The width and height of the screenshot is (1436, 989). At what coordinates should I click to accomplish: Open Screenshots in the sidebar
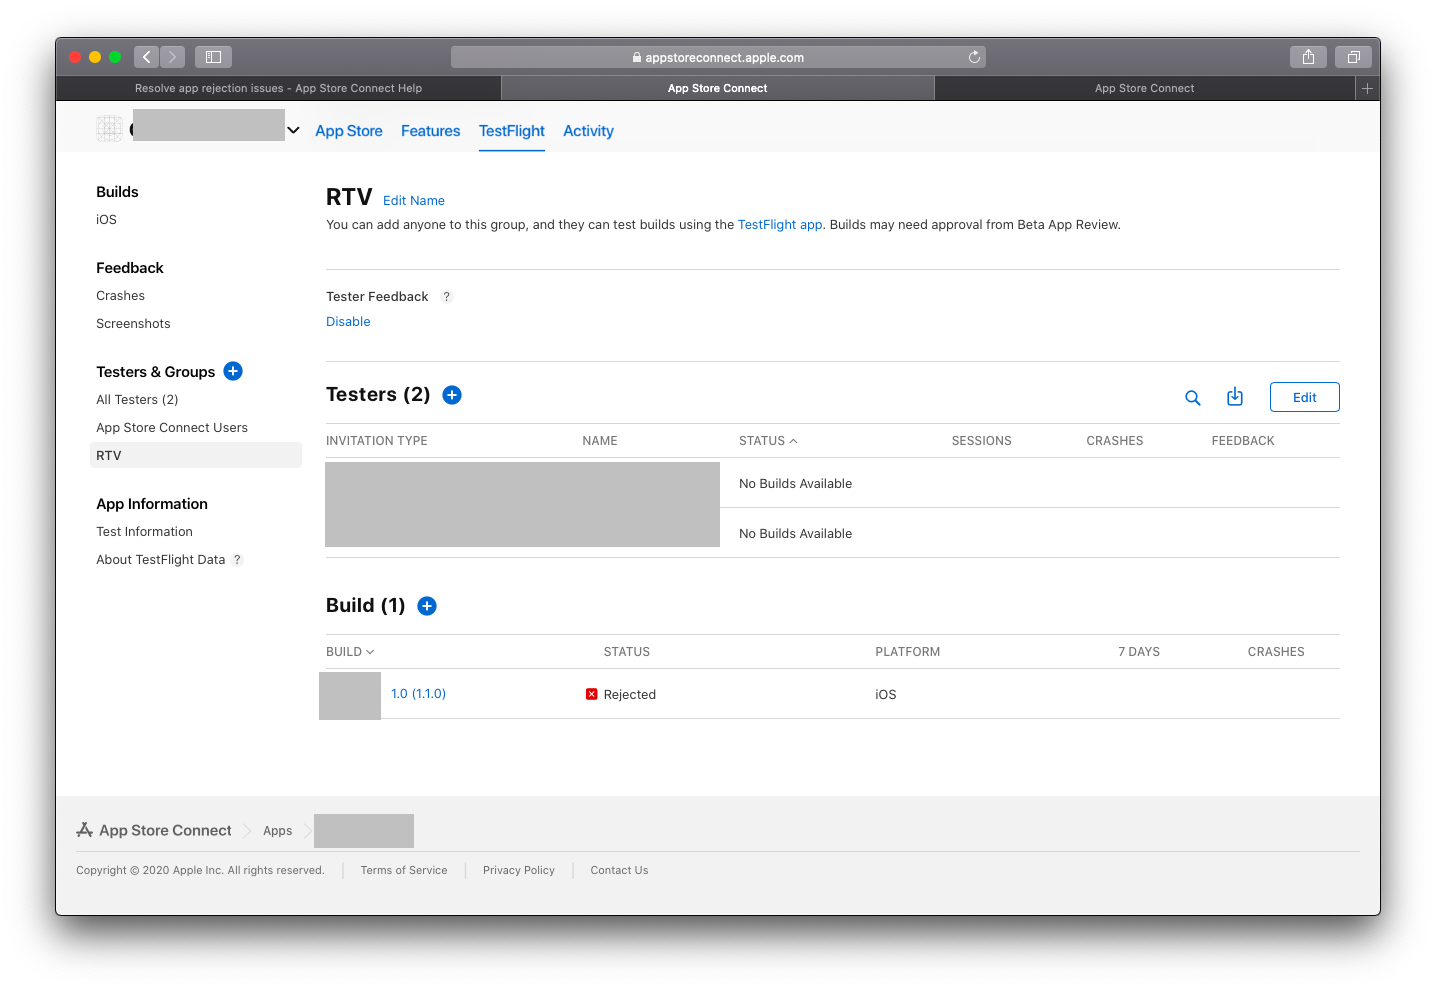(133, 324)
